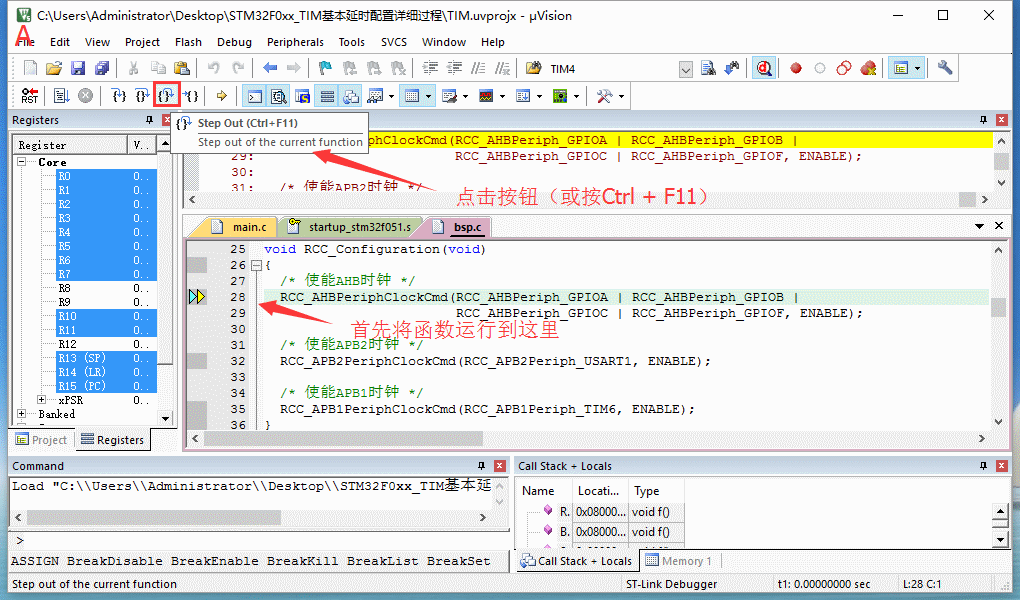Open the Edit menu
The width and height of the screenshot is (1020, 600).
click(x=60, y=42)
